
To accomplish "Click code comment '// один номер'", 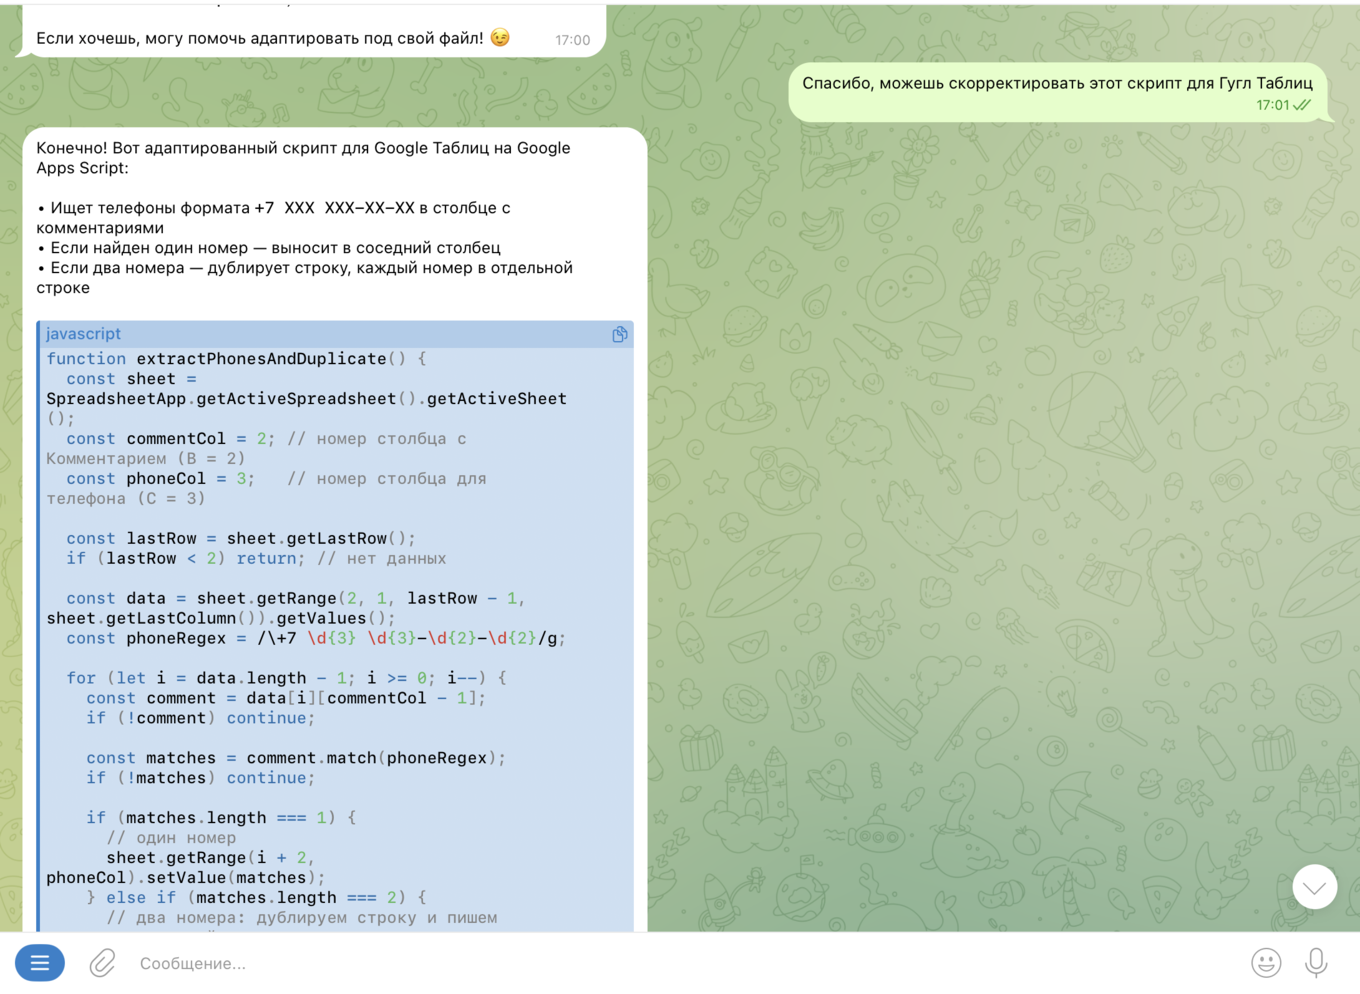I will point(171,839).
